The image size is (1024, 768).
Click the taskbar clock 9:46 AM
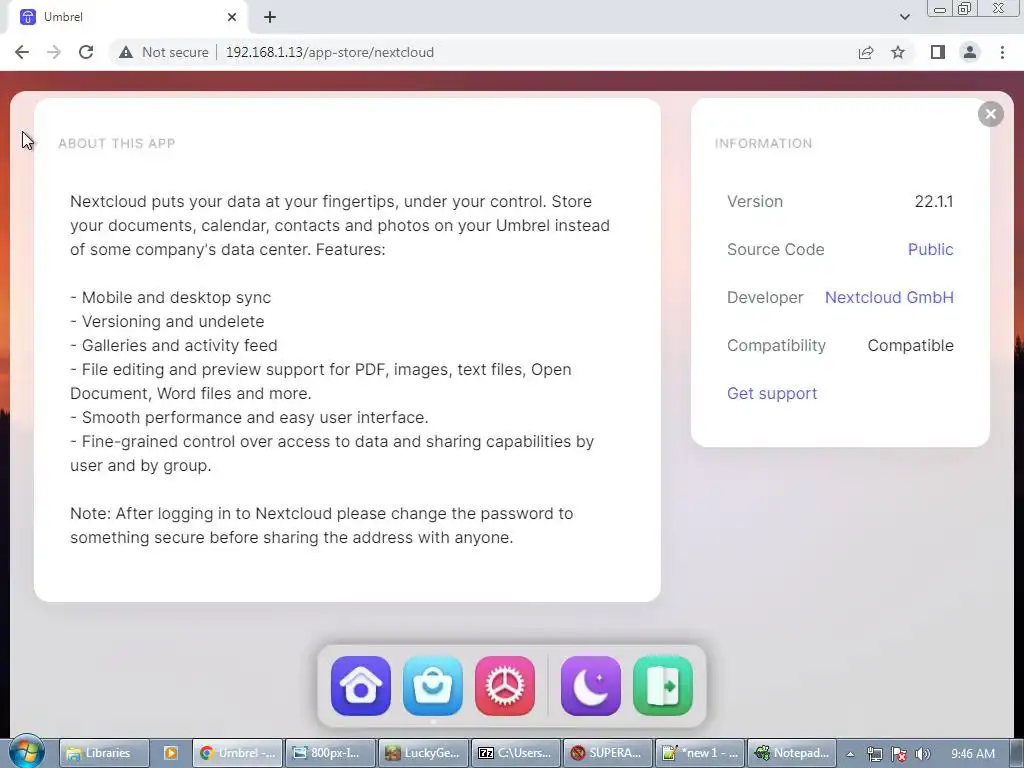[972, 754]
